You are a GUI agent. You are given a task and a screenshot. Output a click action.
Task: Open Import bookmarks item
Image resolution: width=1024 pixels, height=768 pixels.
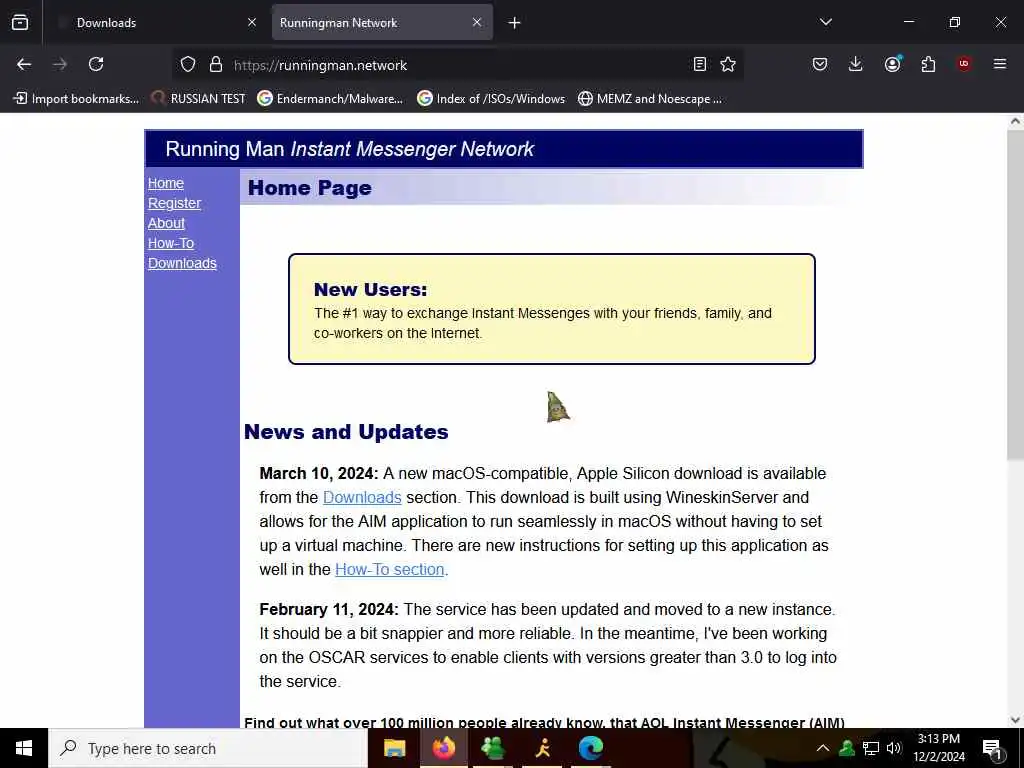[x=76, y=99]
